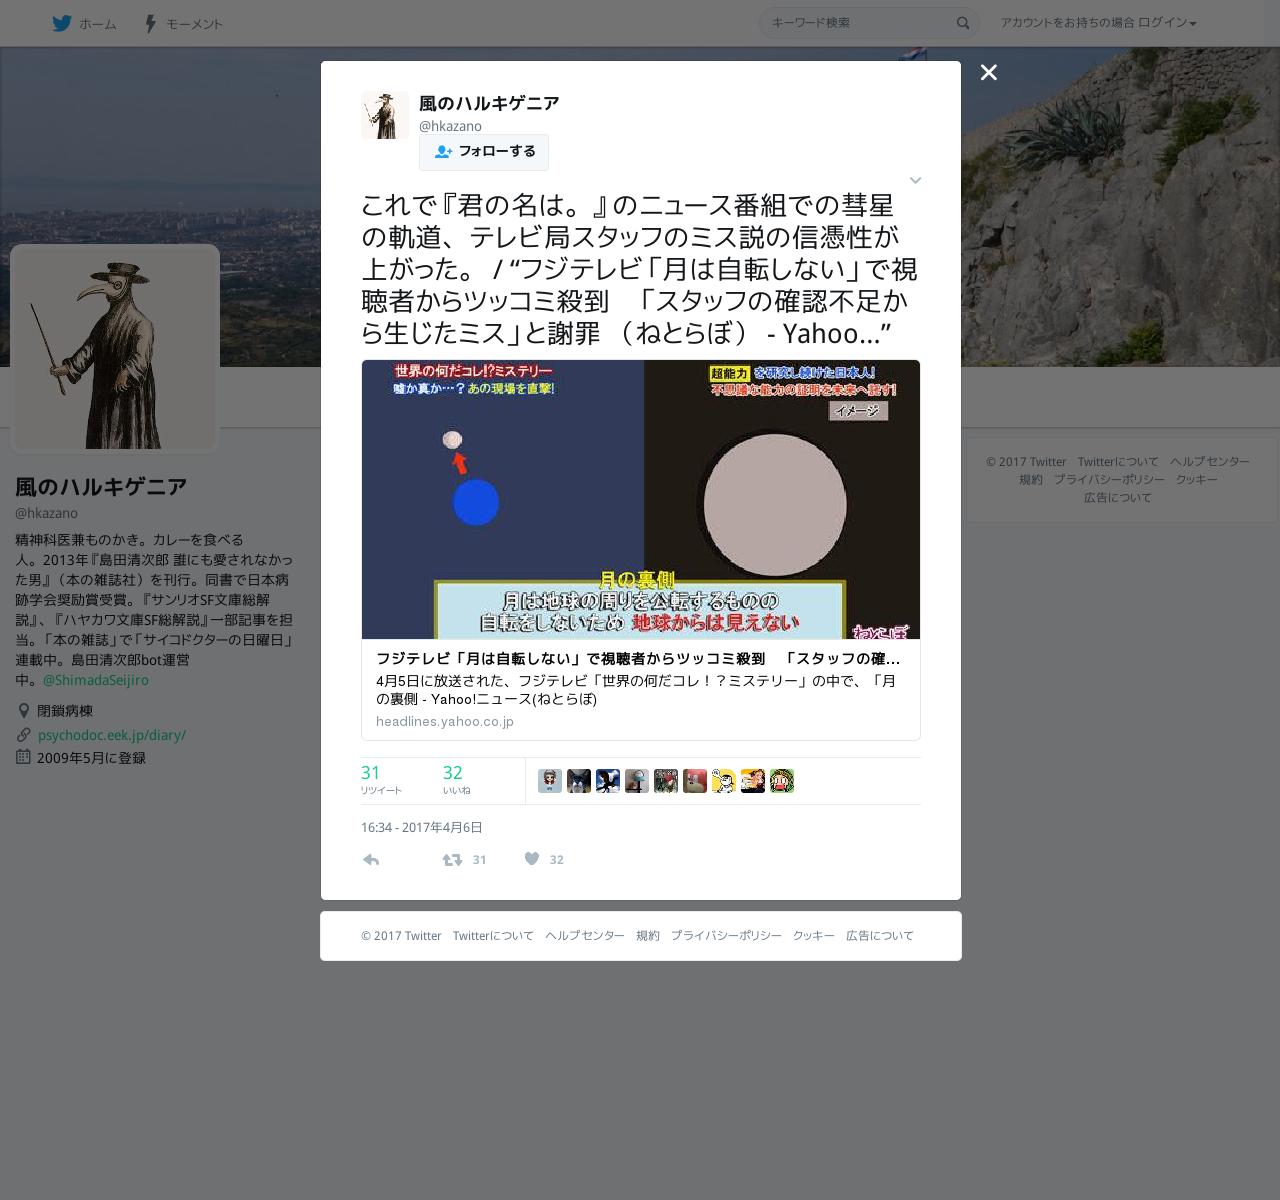Open @ShimadaSeijiro mention in bio
This screenshot has height=1200, width=1280.
[96, 680]
